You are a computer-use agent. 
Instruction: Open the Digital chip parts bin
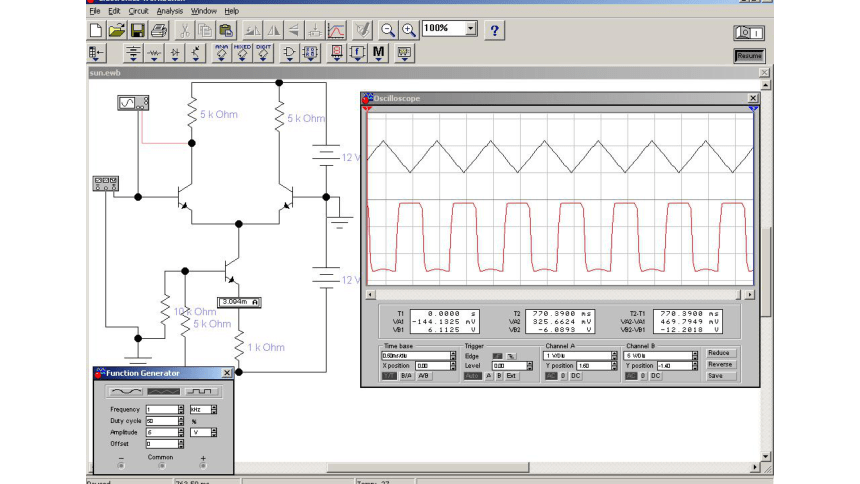click(x=310, y=53)
